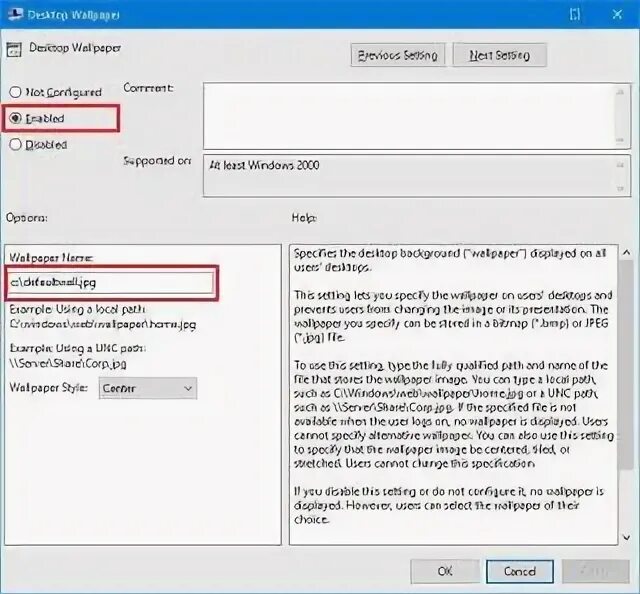Click the Supported on box up arrow
Viewport: 640px width, 594px height.
tap(620, 165)
